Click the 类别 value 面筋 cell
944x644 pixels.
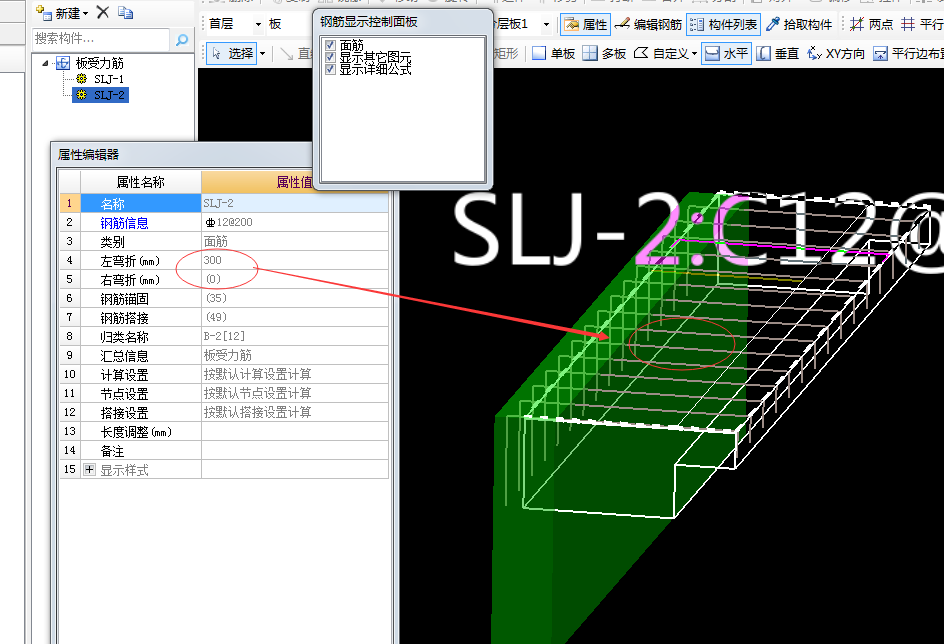(x=295, y=241)
